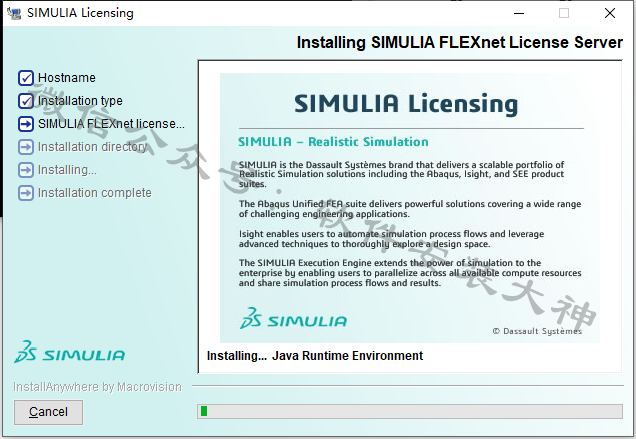Click the installation progress bar

pyautogui.click(x=410, y=411)
